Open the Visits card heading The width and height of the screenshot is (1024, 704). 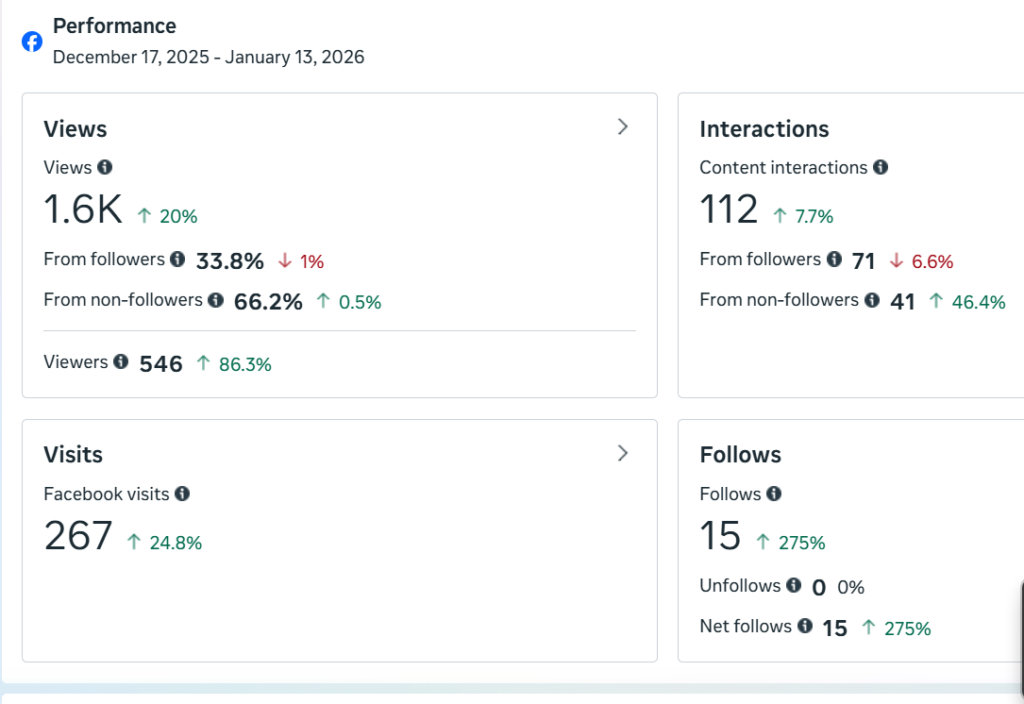tap(73, 455)
